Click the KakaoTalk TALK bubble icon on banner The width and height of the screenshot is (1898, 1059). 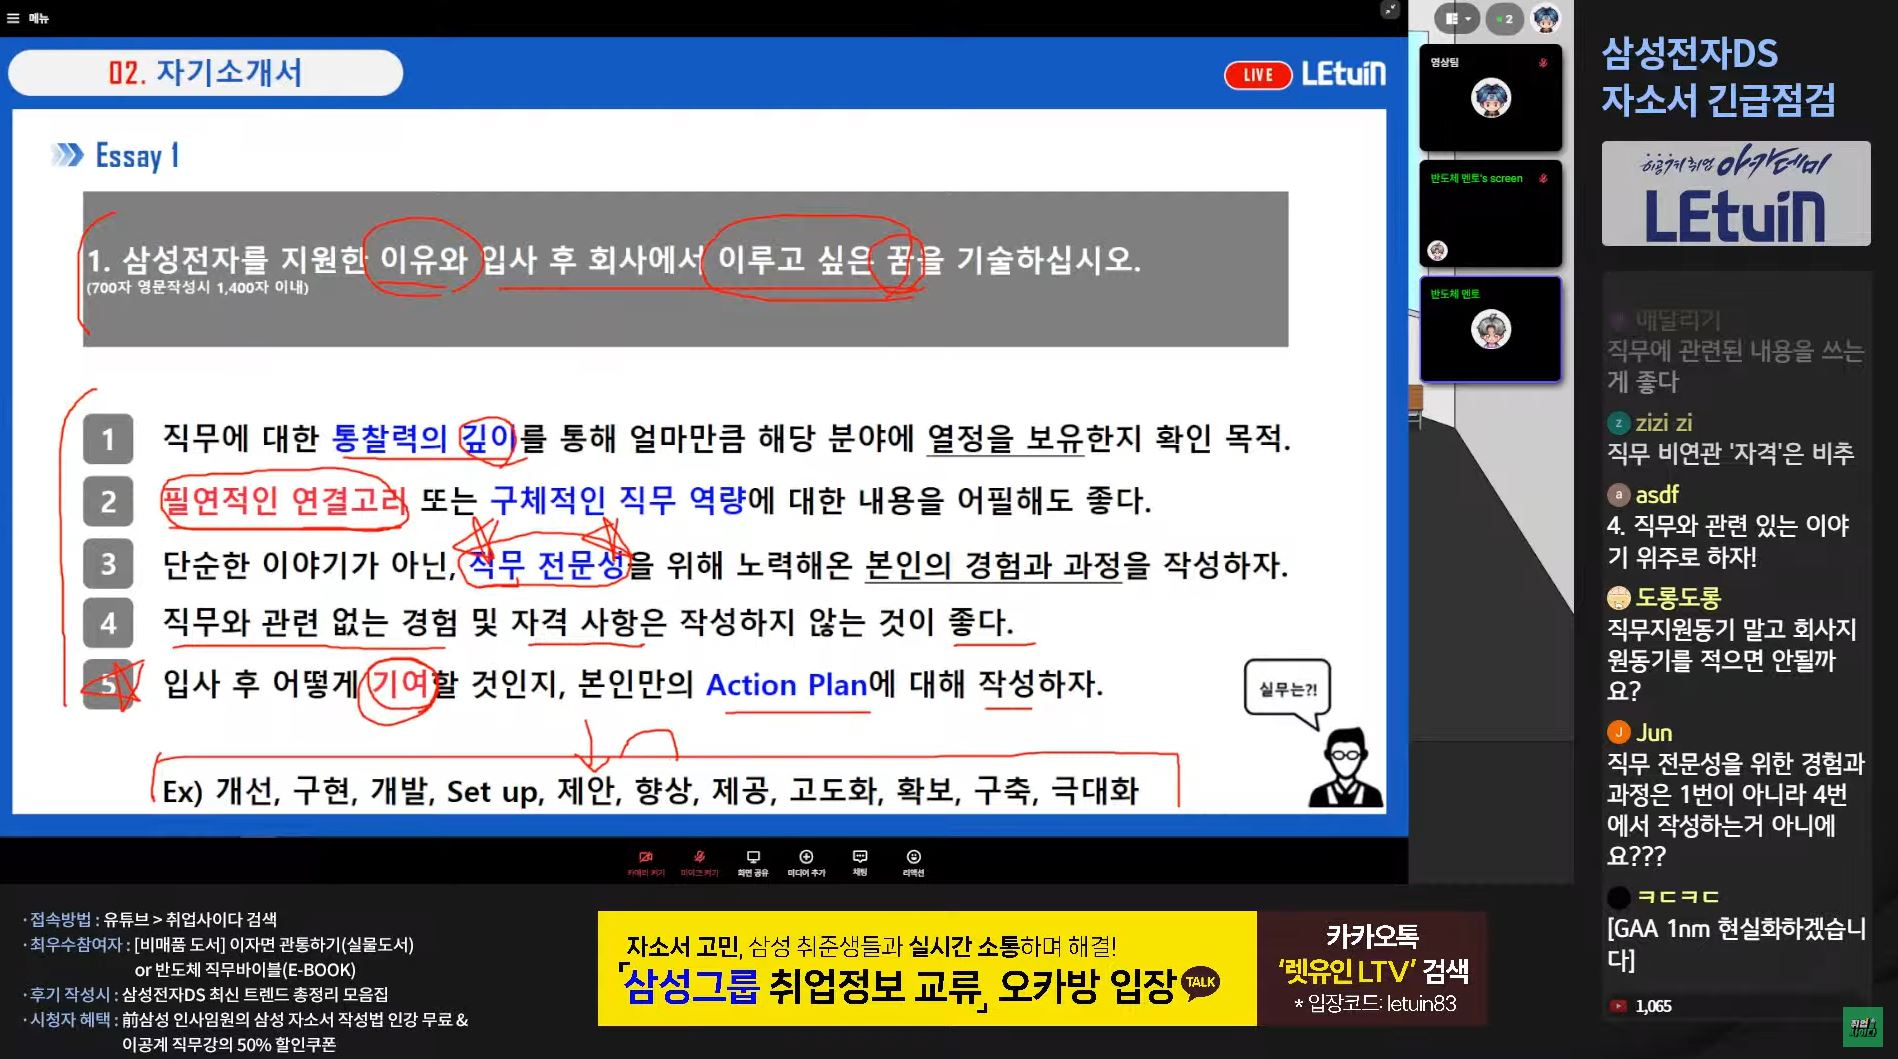click(1200, 984)
